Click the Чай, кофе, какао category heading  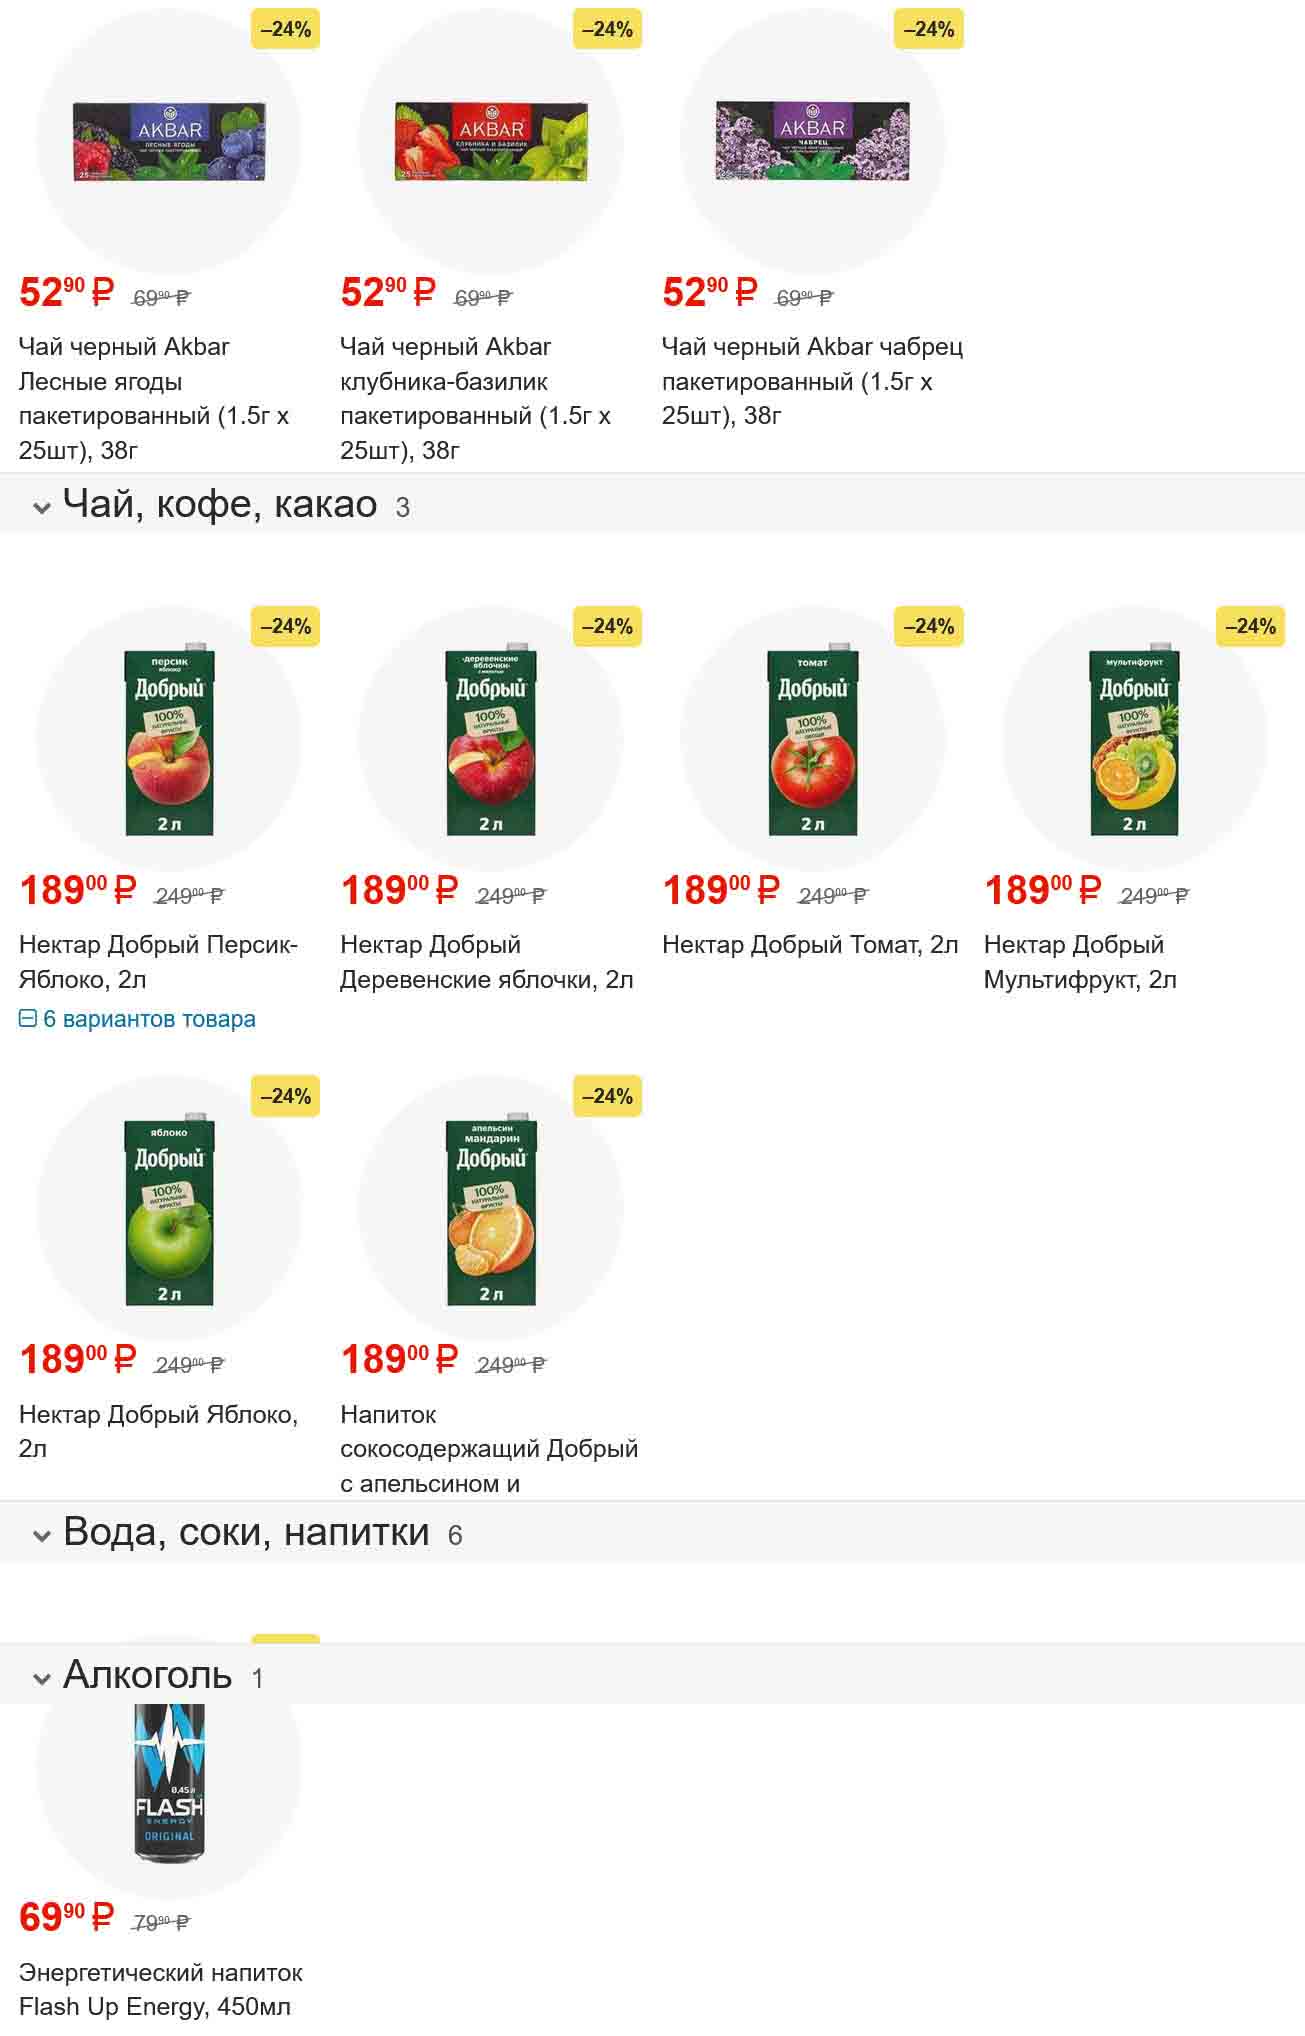coord(220,505)
